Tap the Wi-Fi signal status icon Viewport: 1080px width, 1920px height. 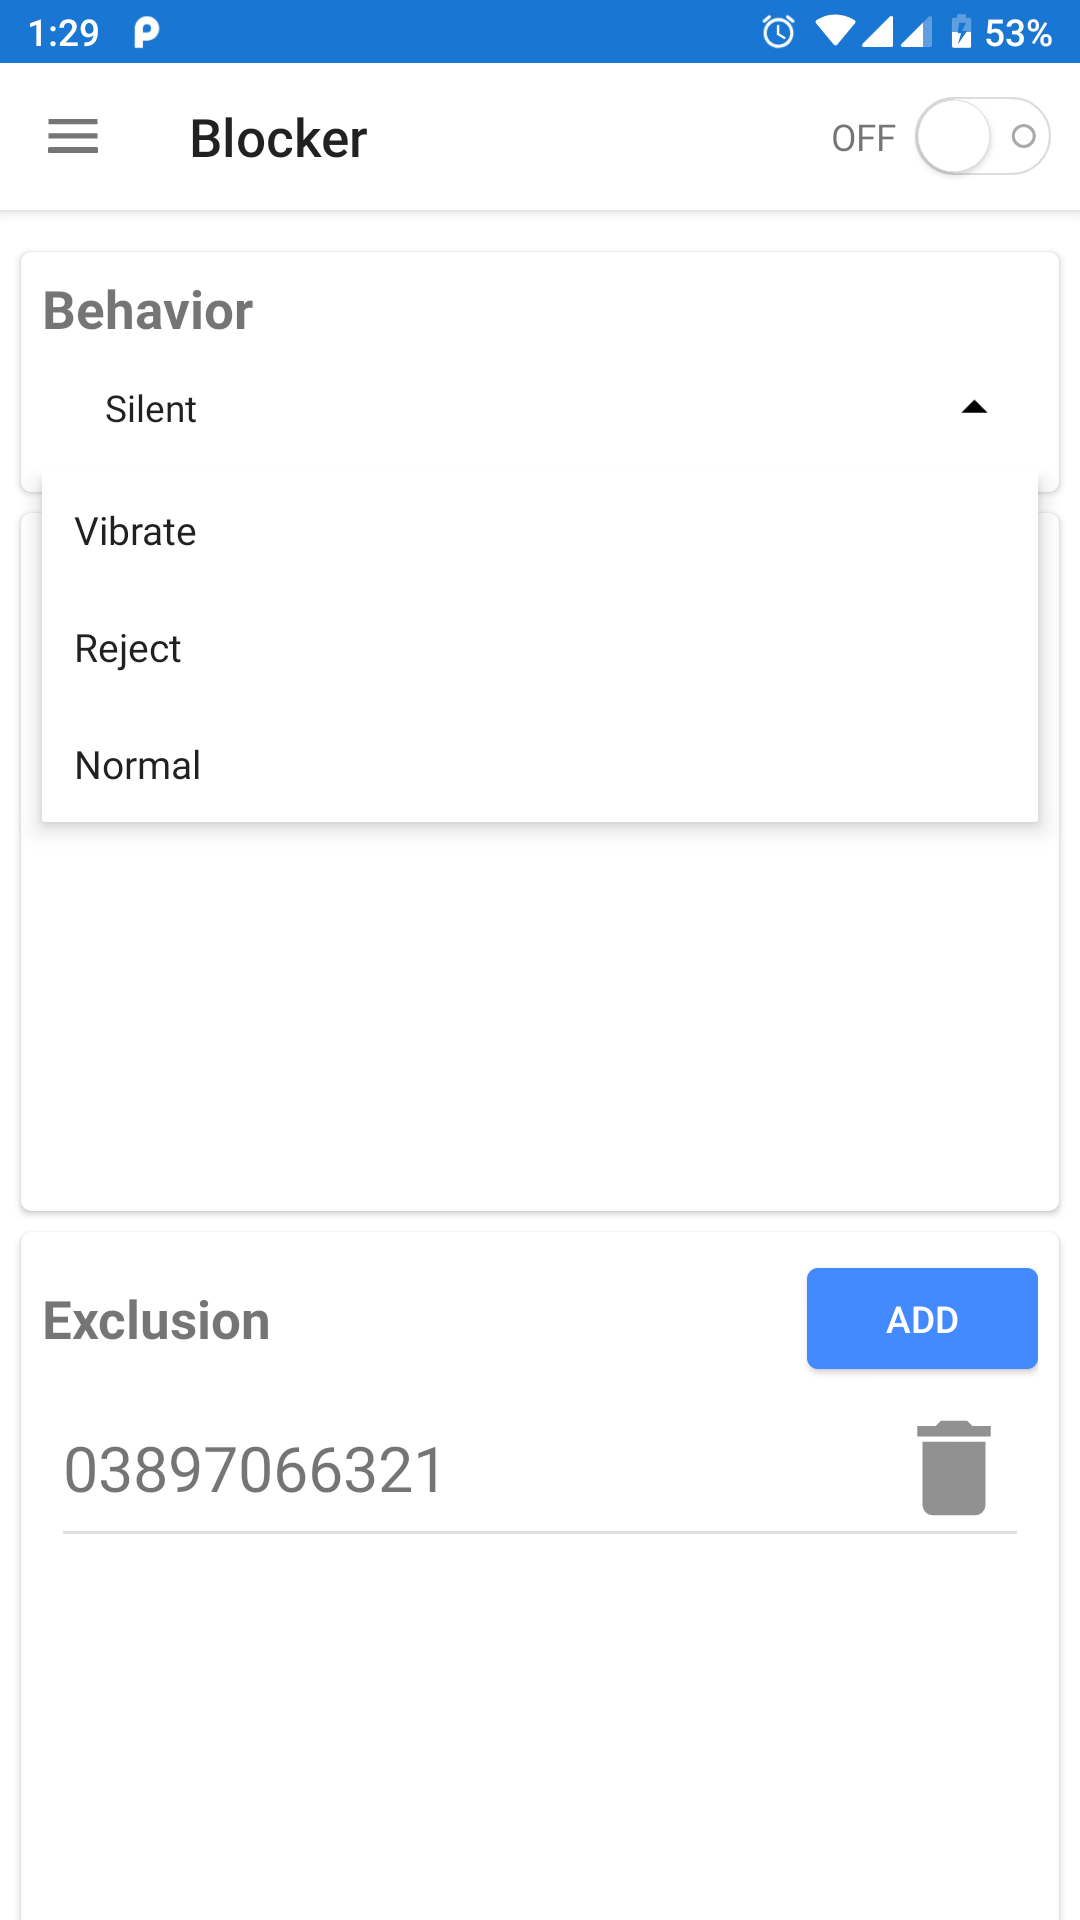pos(835,32)
